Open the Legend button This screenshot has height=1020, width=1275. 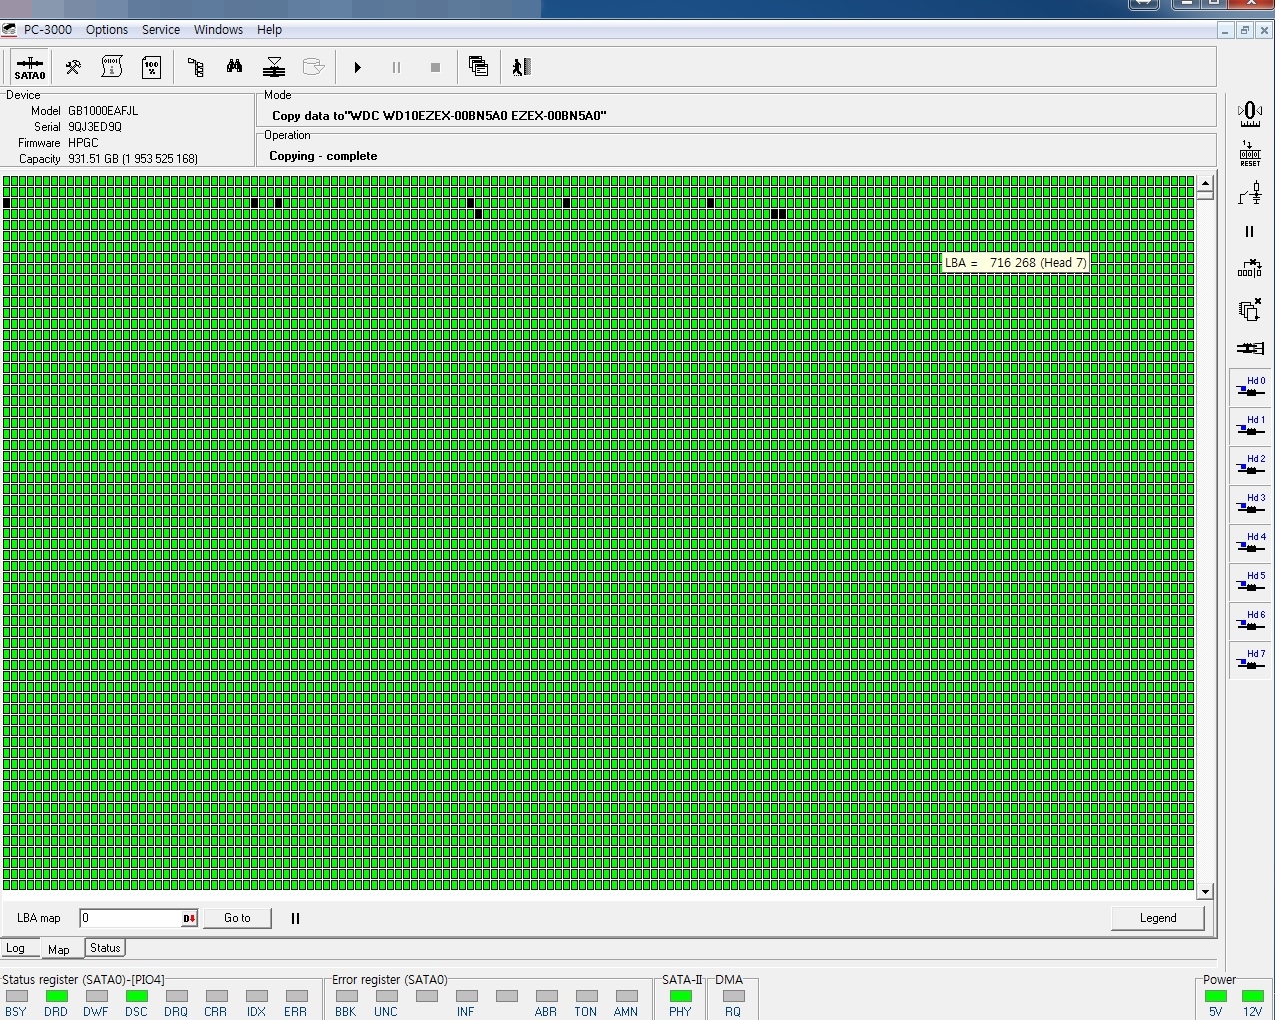pyautogui.click(x=1158, y=918)
